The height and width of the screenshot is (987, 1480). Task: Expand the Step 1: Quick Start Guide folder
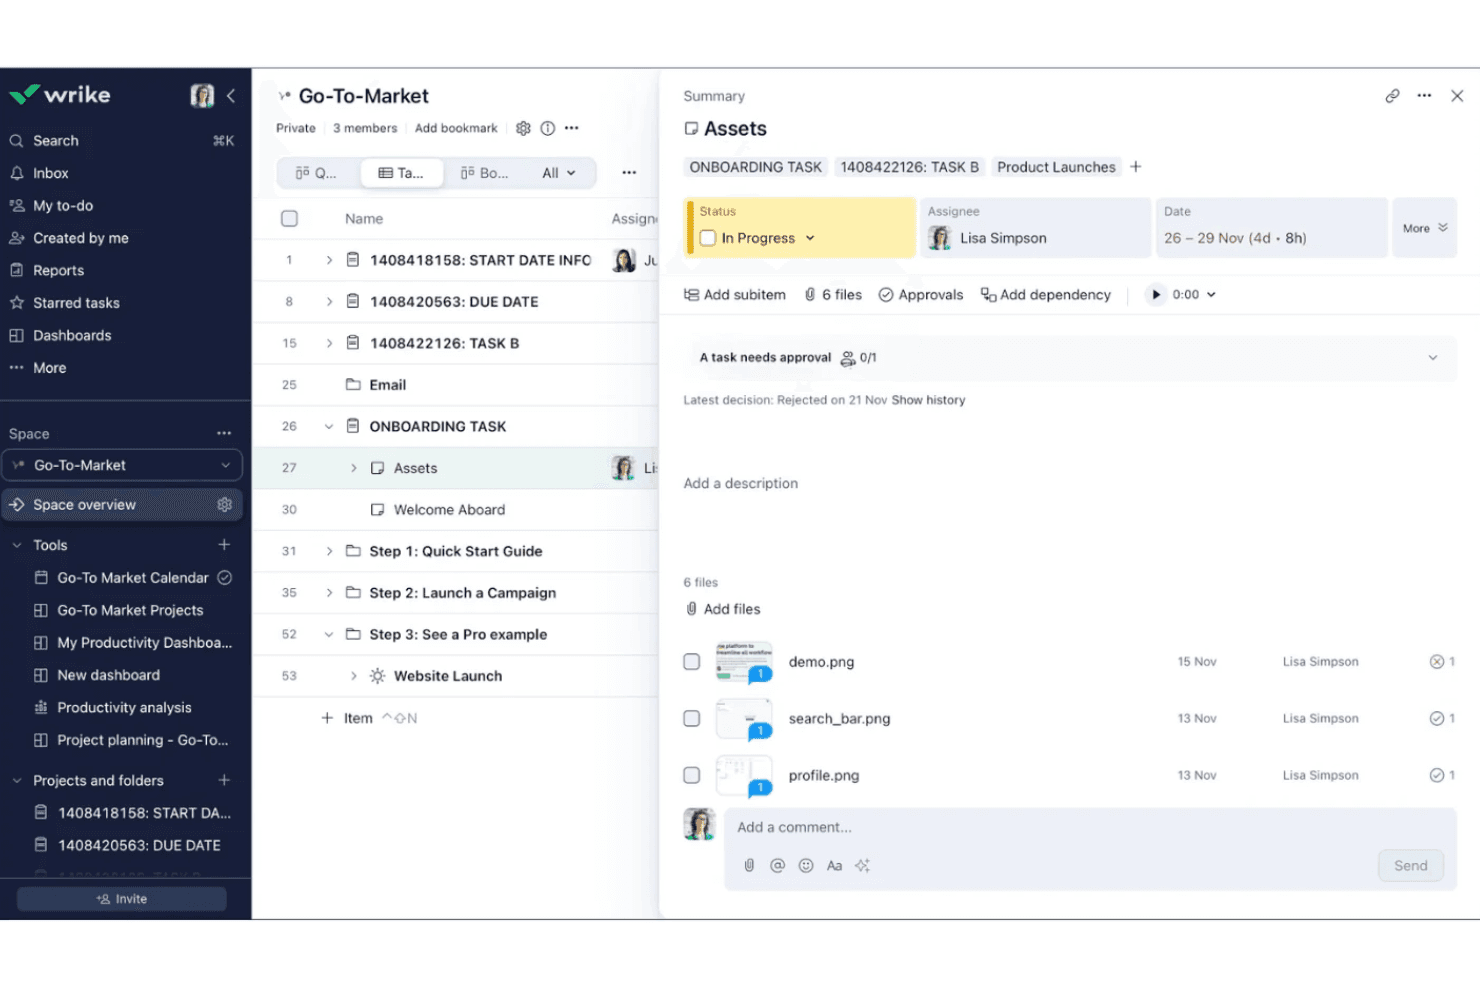point(329,551)
